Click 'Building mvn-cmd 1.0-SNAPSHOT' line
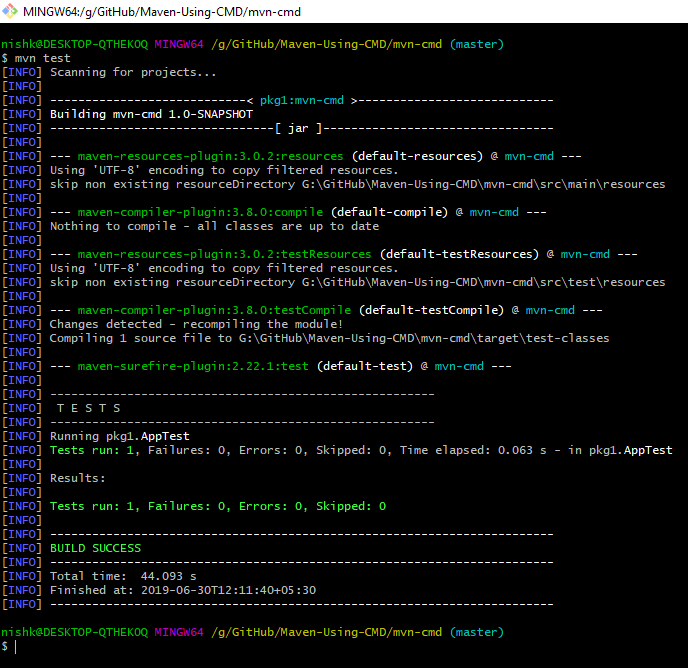The height and width of the screenshot is (668, 688). click(151, 115)
